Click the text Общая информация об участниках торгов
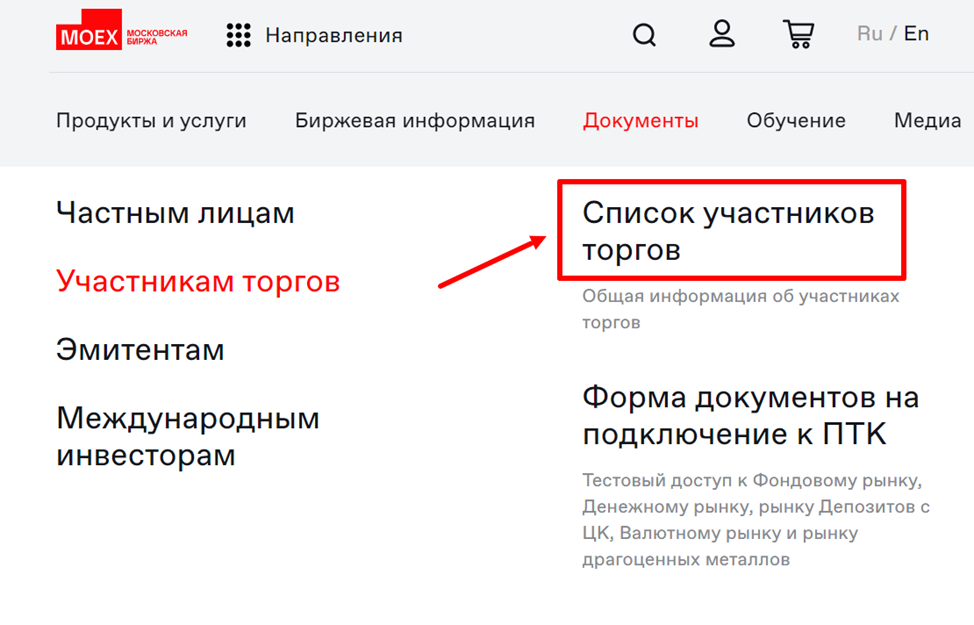Image resolution: width=974 pixels, height=625 pixels. 740,309
